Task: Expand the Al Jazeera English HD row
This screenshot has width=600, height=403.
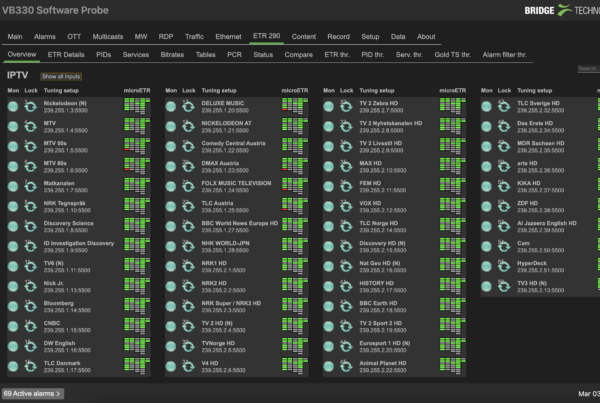Action: pyautogui.click(x=540, y=227)
